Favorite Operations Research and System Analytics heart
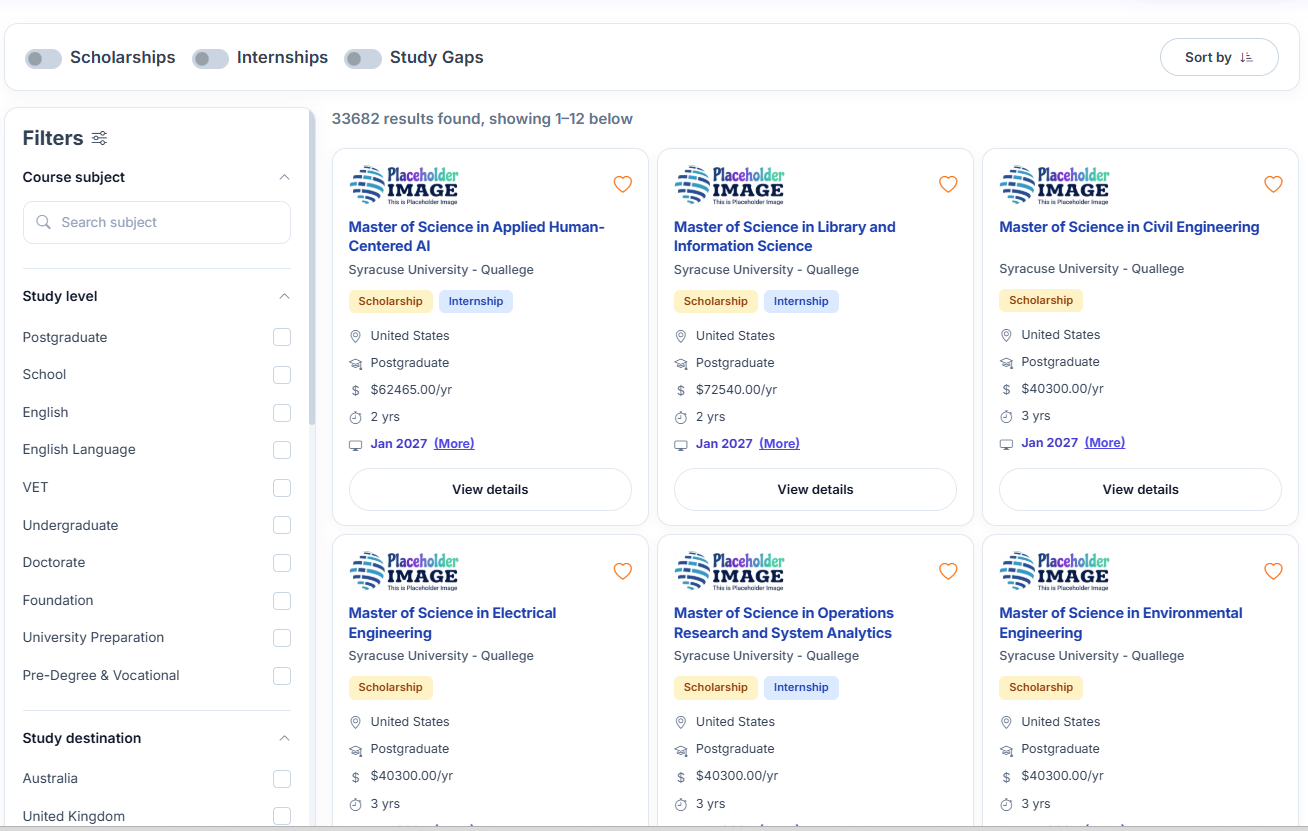Screen dimensions: 1308x831 point(948,571)
